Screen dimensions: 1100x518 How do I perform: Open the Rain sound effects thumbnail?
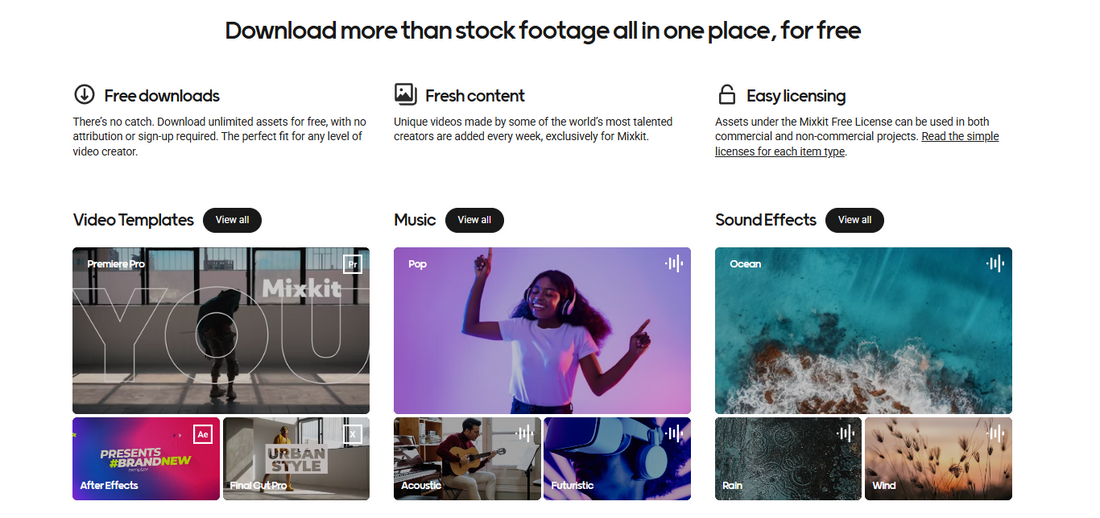tap(788, 458)
